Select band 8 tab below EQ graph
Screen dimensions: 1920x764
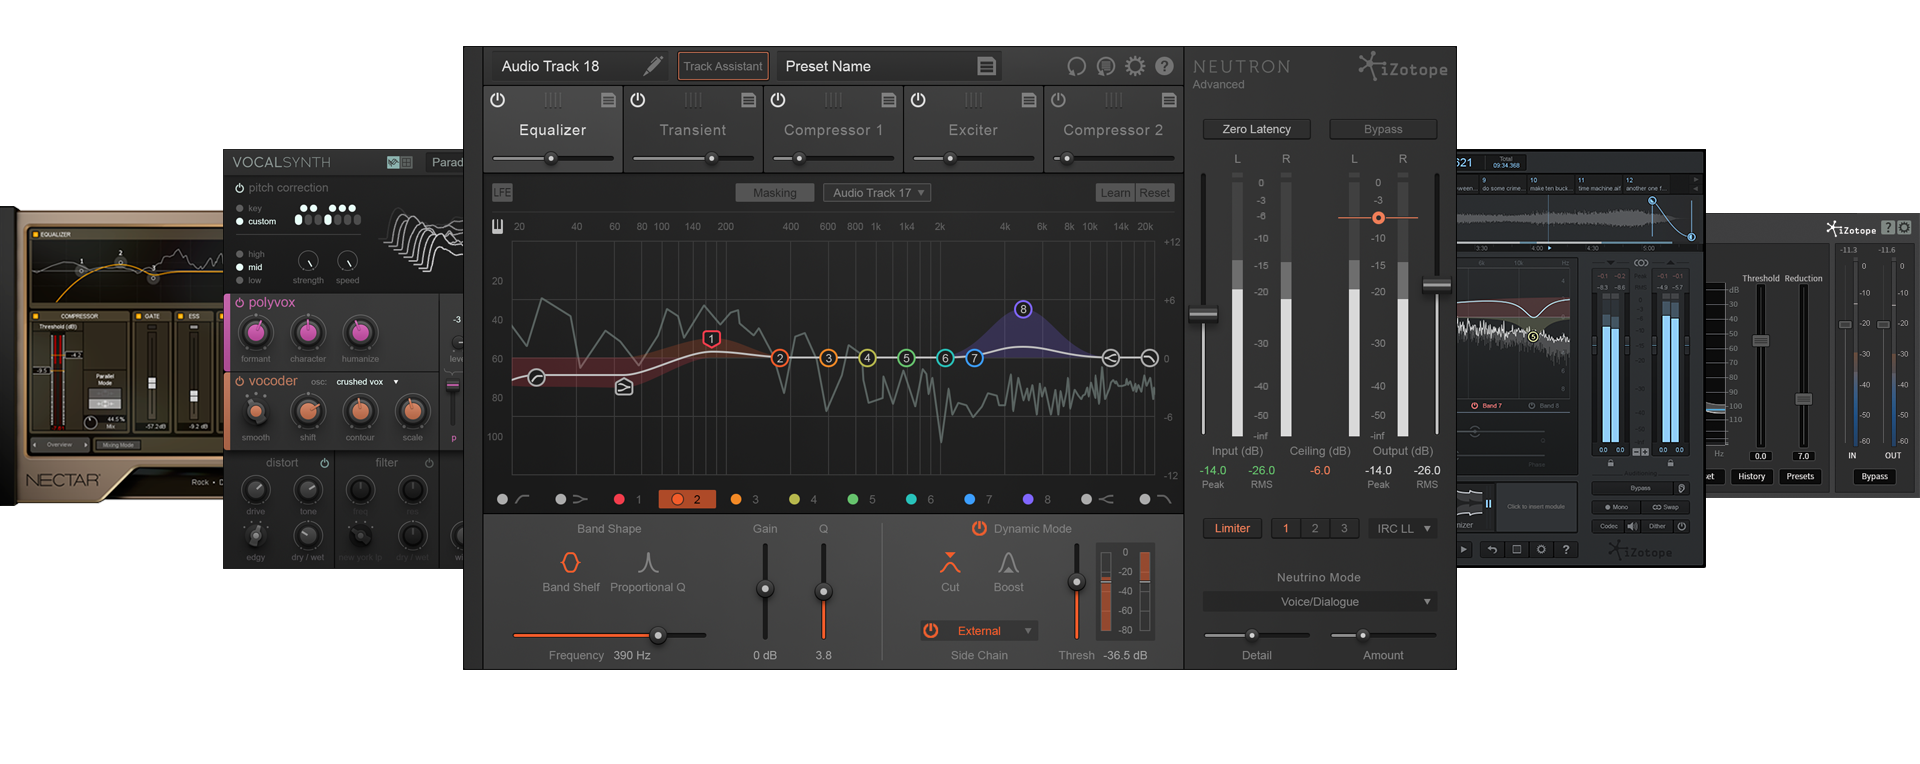point(1037,498)
